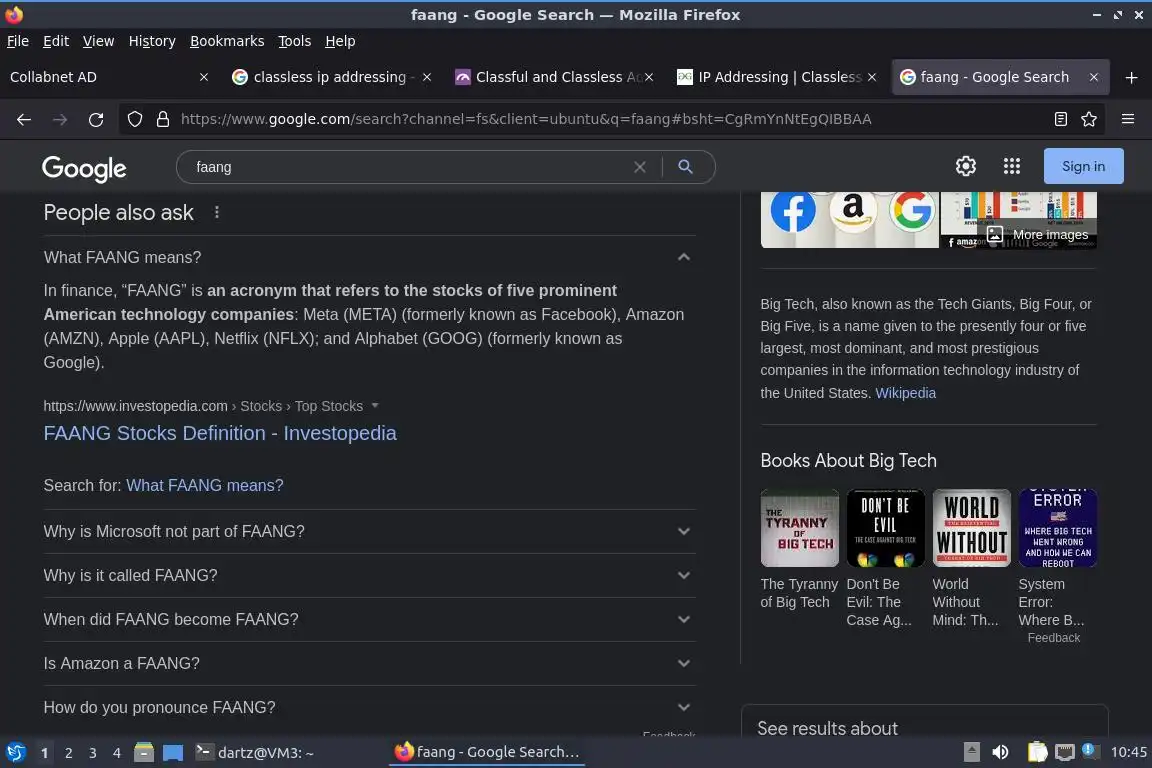Open the volume control in system tray
Screen dimensions: 1152x768
coord(1000,752)
